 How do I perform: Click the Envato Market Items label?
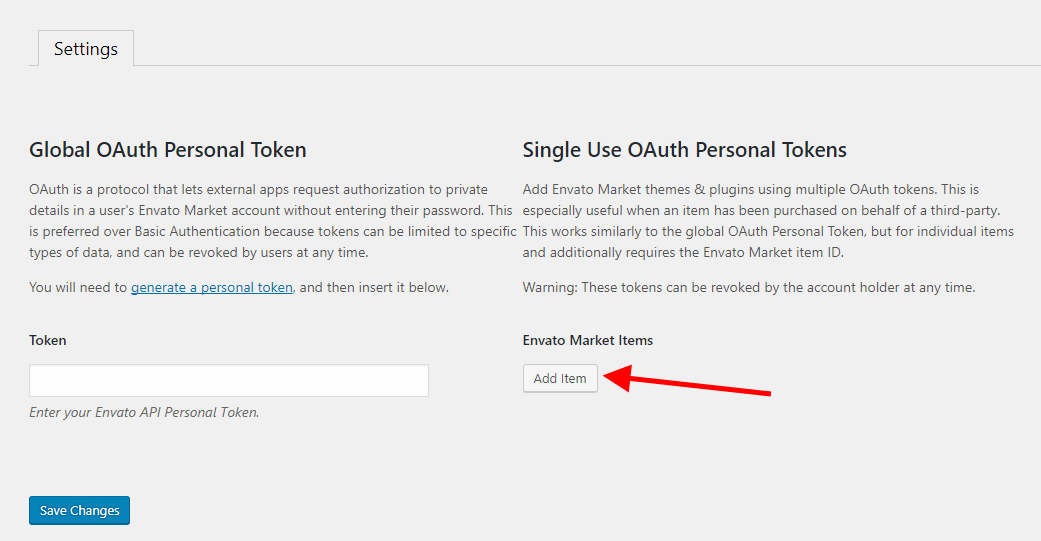click(x=587, y=340)
